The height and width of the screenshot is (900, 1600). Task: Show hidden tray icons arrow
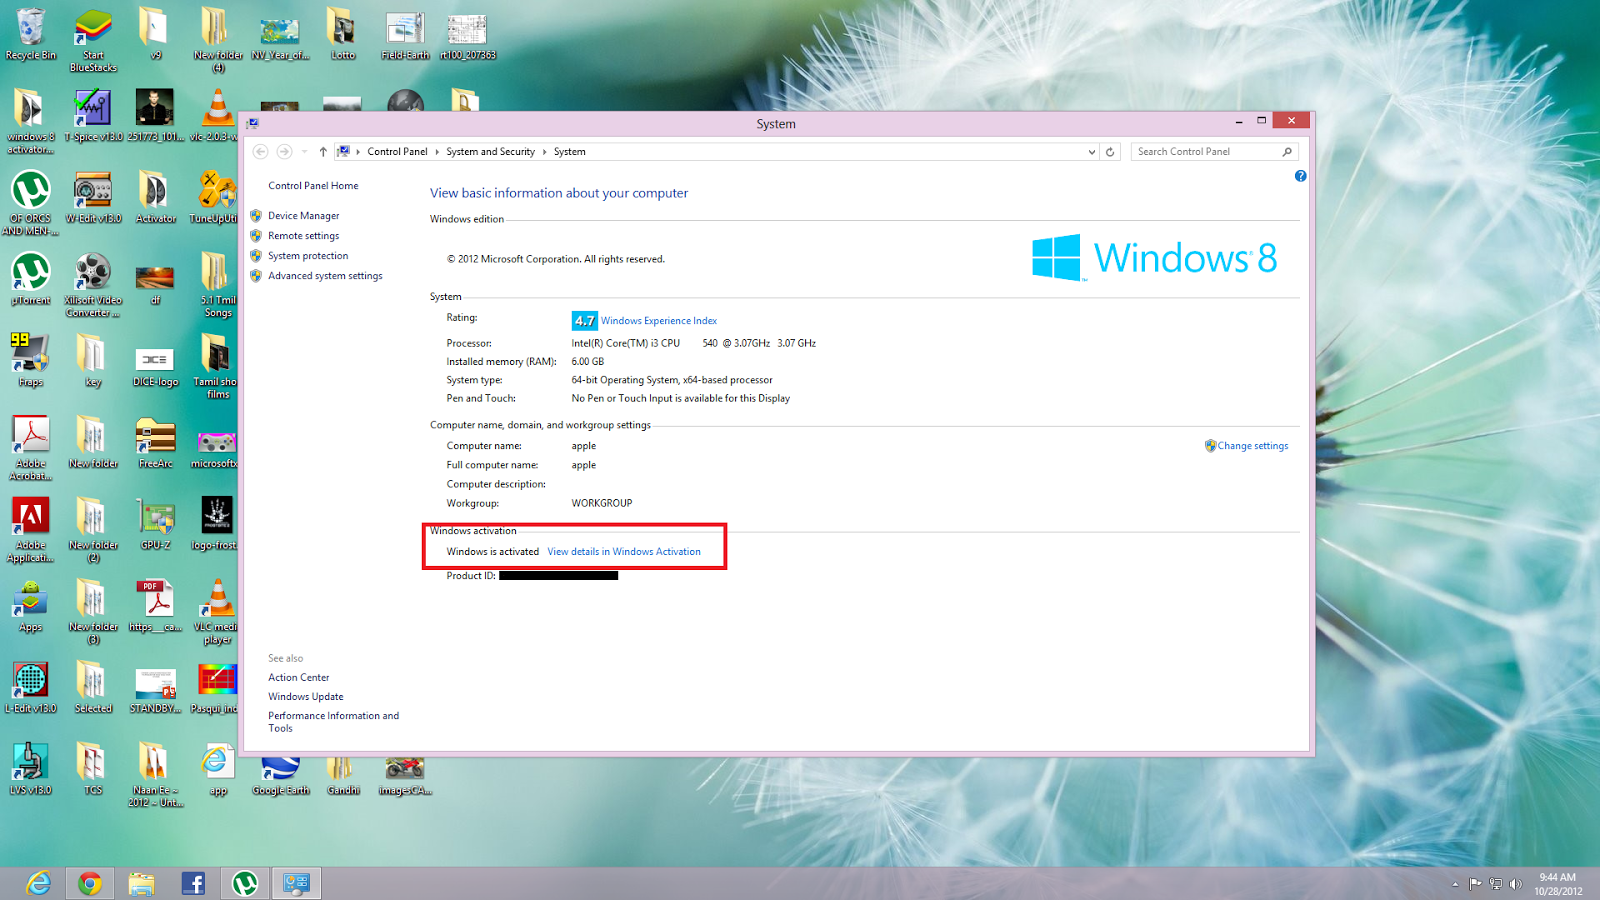[x=1455, y=884]
